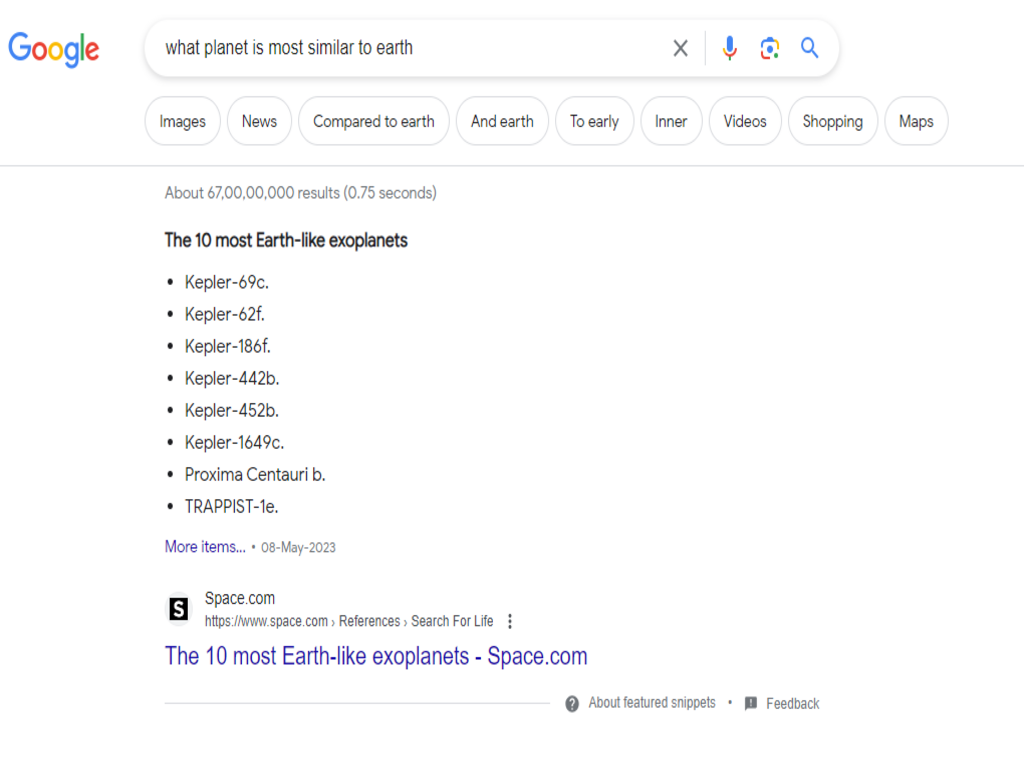Viewport: 1024px width, 768px height.
Task: Switch to Images results
Action: 182,121
